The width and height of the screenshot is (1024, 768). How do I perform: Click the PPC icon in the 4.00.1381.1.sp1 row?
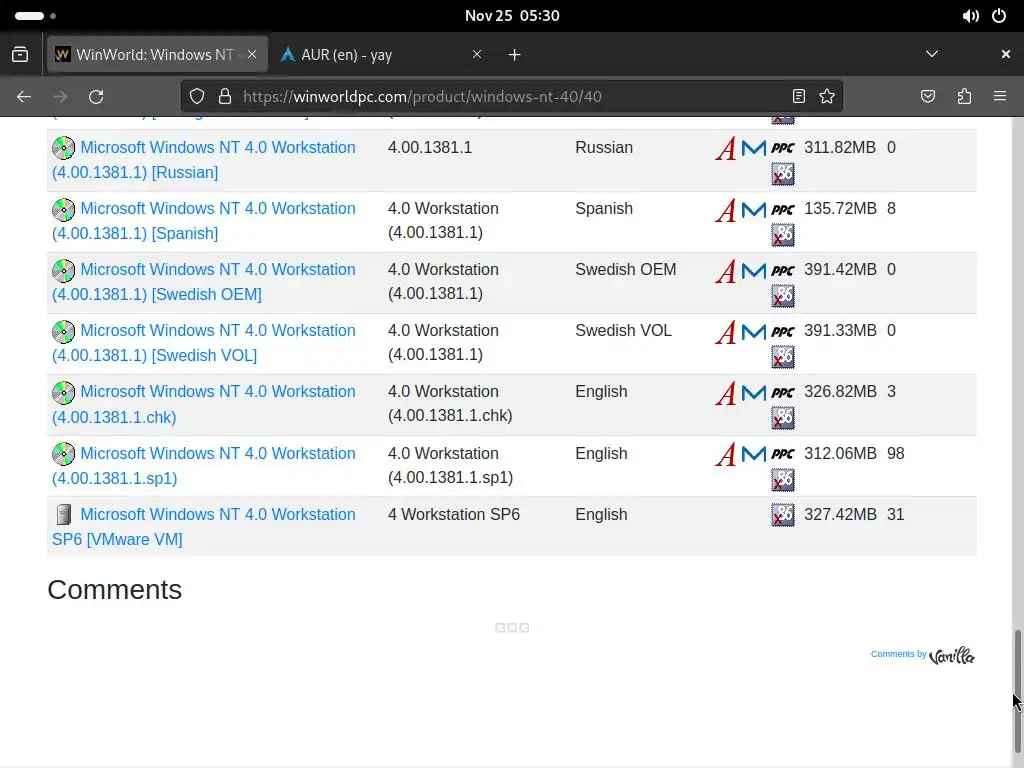click(x=782, y=455)
